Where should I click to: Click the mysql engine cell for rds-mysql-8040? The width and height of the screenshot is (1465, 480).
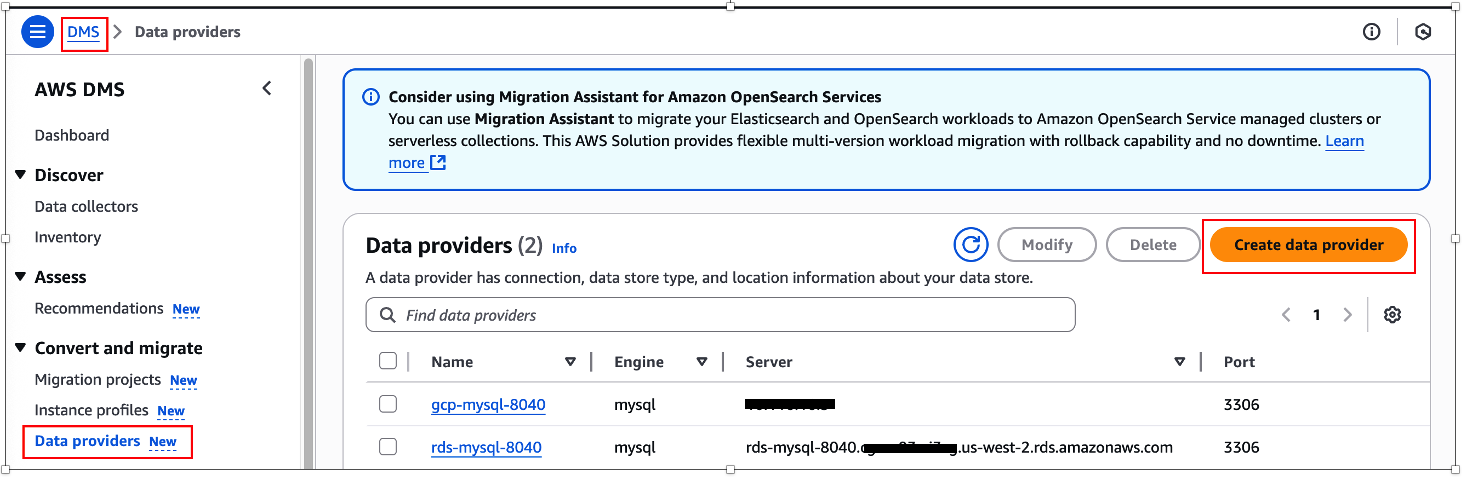(x=634, y=447)
